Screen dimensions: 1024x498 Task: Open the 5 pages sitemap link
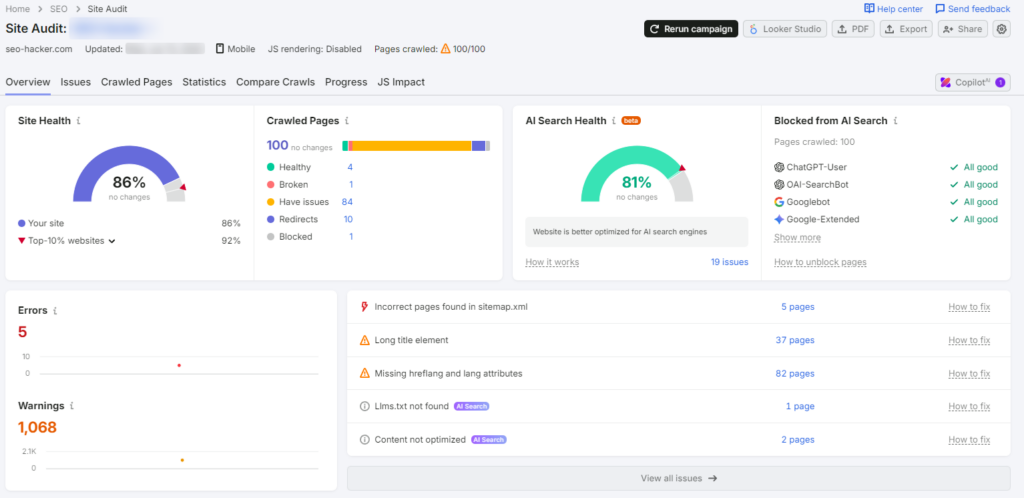click(x=798, y=307)
